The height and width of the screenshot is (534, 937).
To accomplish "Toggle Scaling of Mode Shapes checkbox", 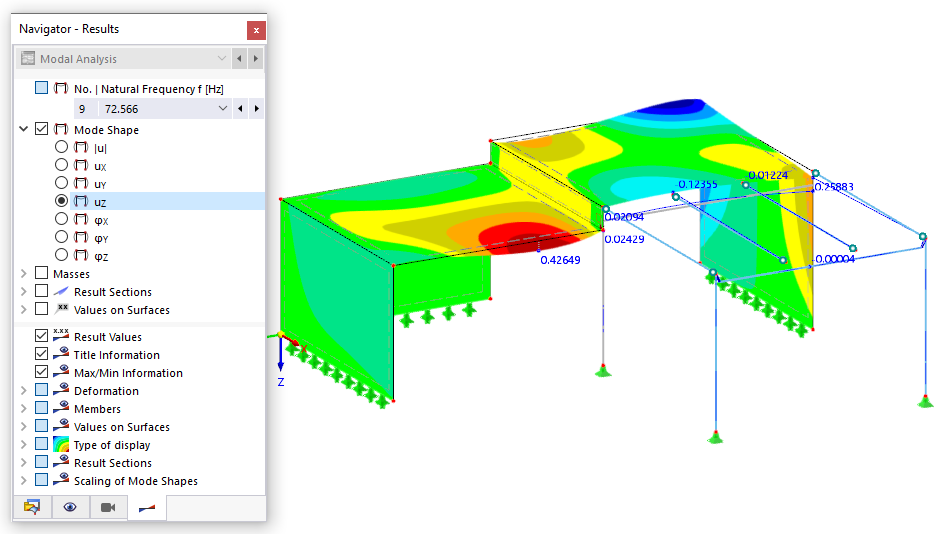I will [41, 480].
